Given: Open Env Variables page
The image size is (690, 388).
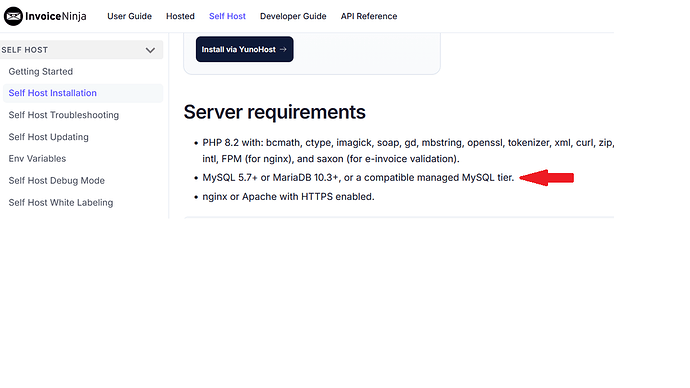Looking at the screenshot, I should click(x=37, y=158).
